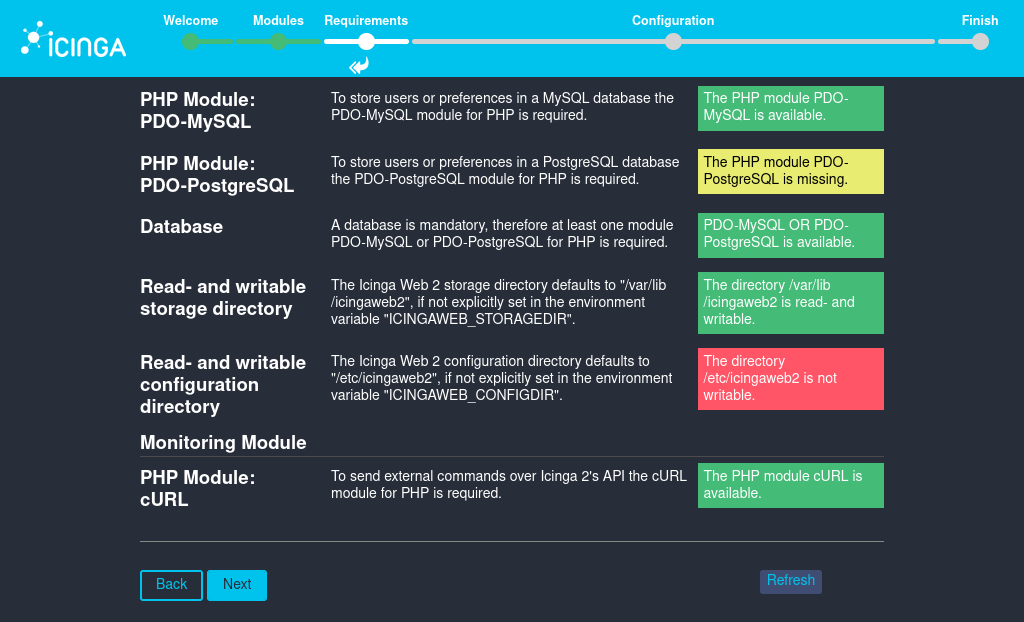Click the yellow PDO-PostgreSQL missing badge
This screenshot has width=1024, height=622.
[x=790, y=171]
